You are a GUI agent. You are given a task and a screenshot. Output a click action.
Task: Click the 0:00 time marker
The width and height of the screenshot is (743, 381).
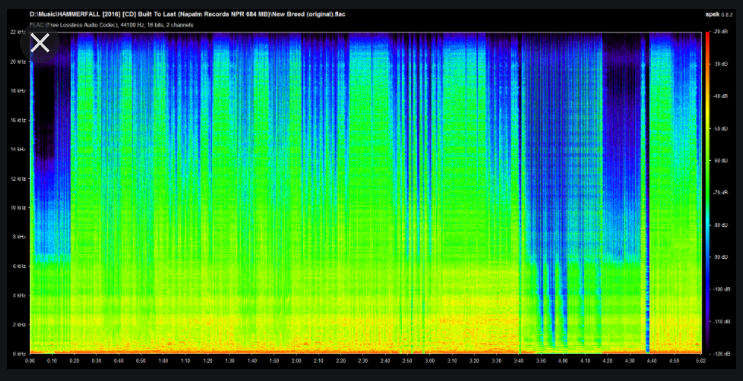pos(30,361)
